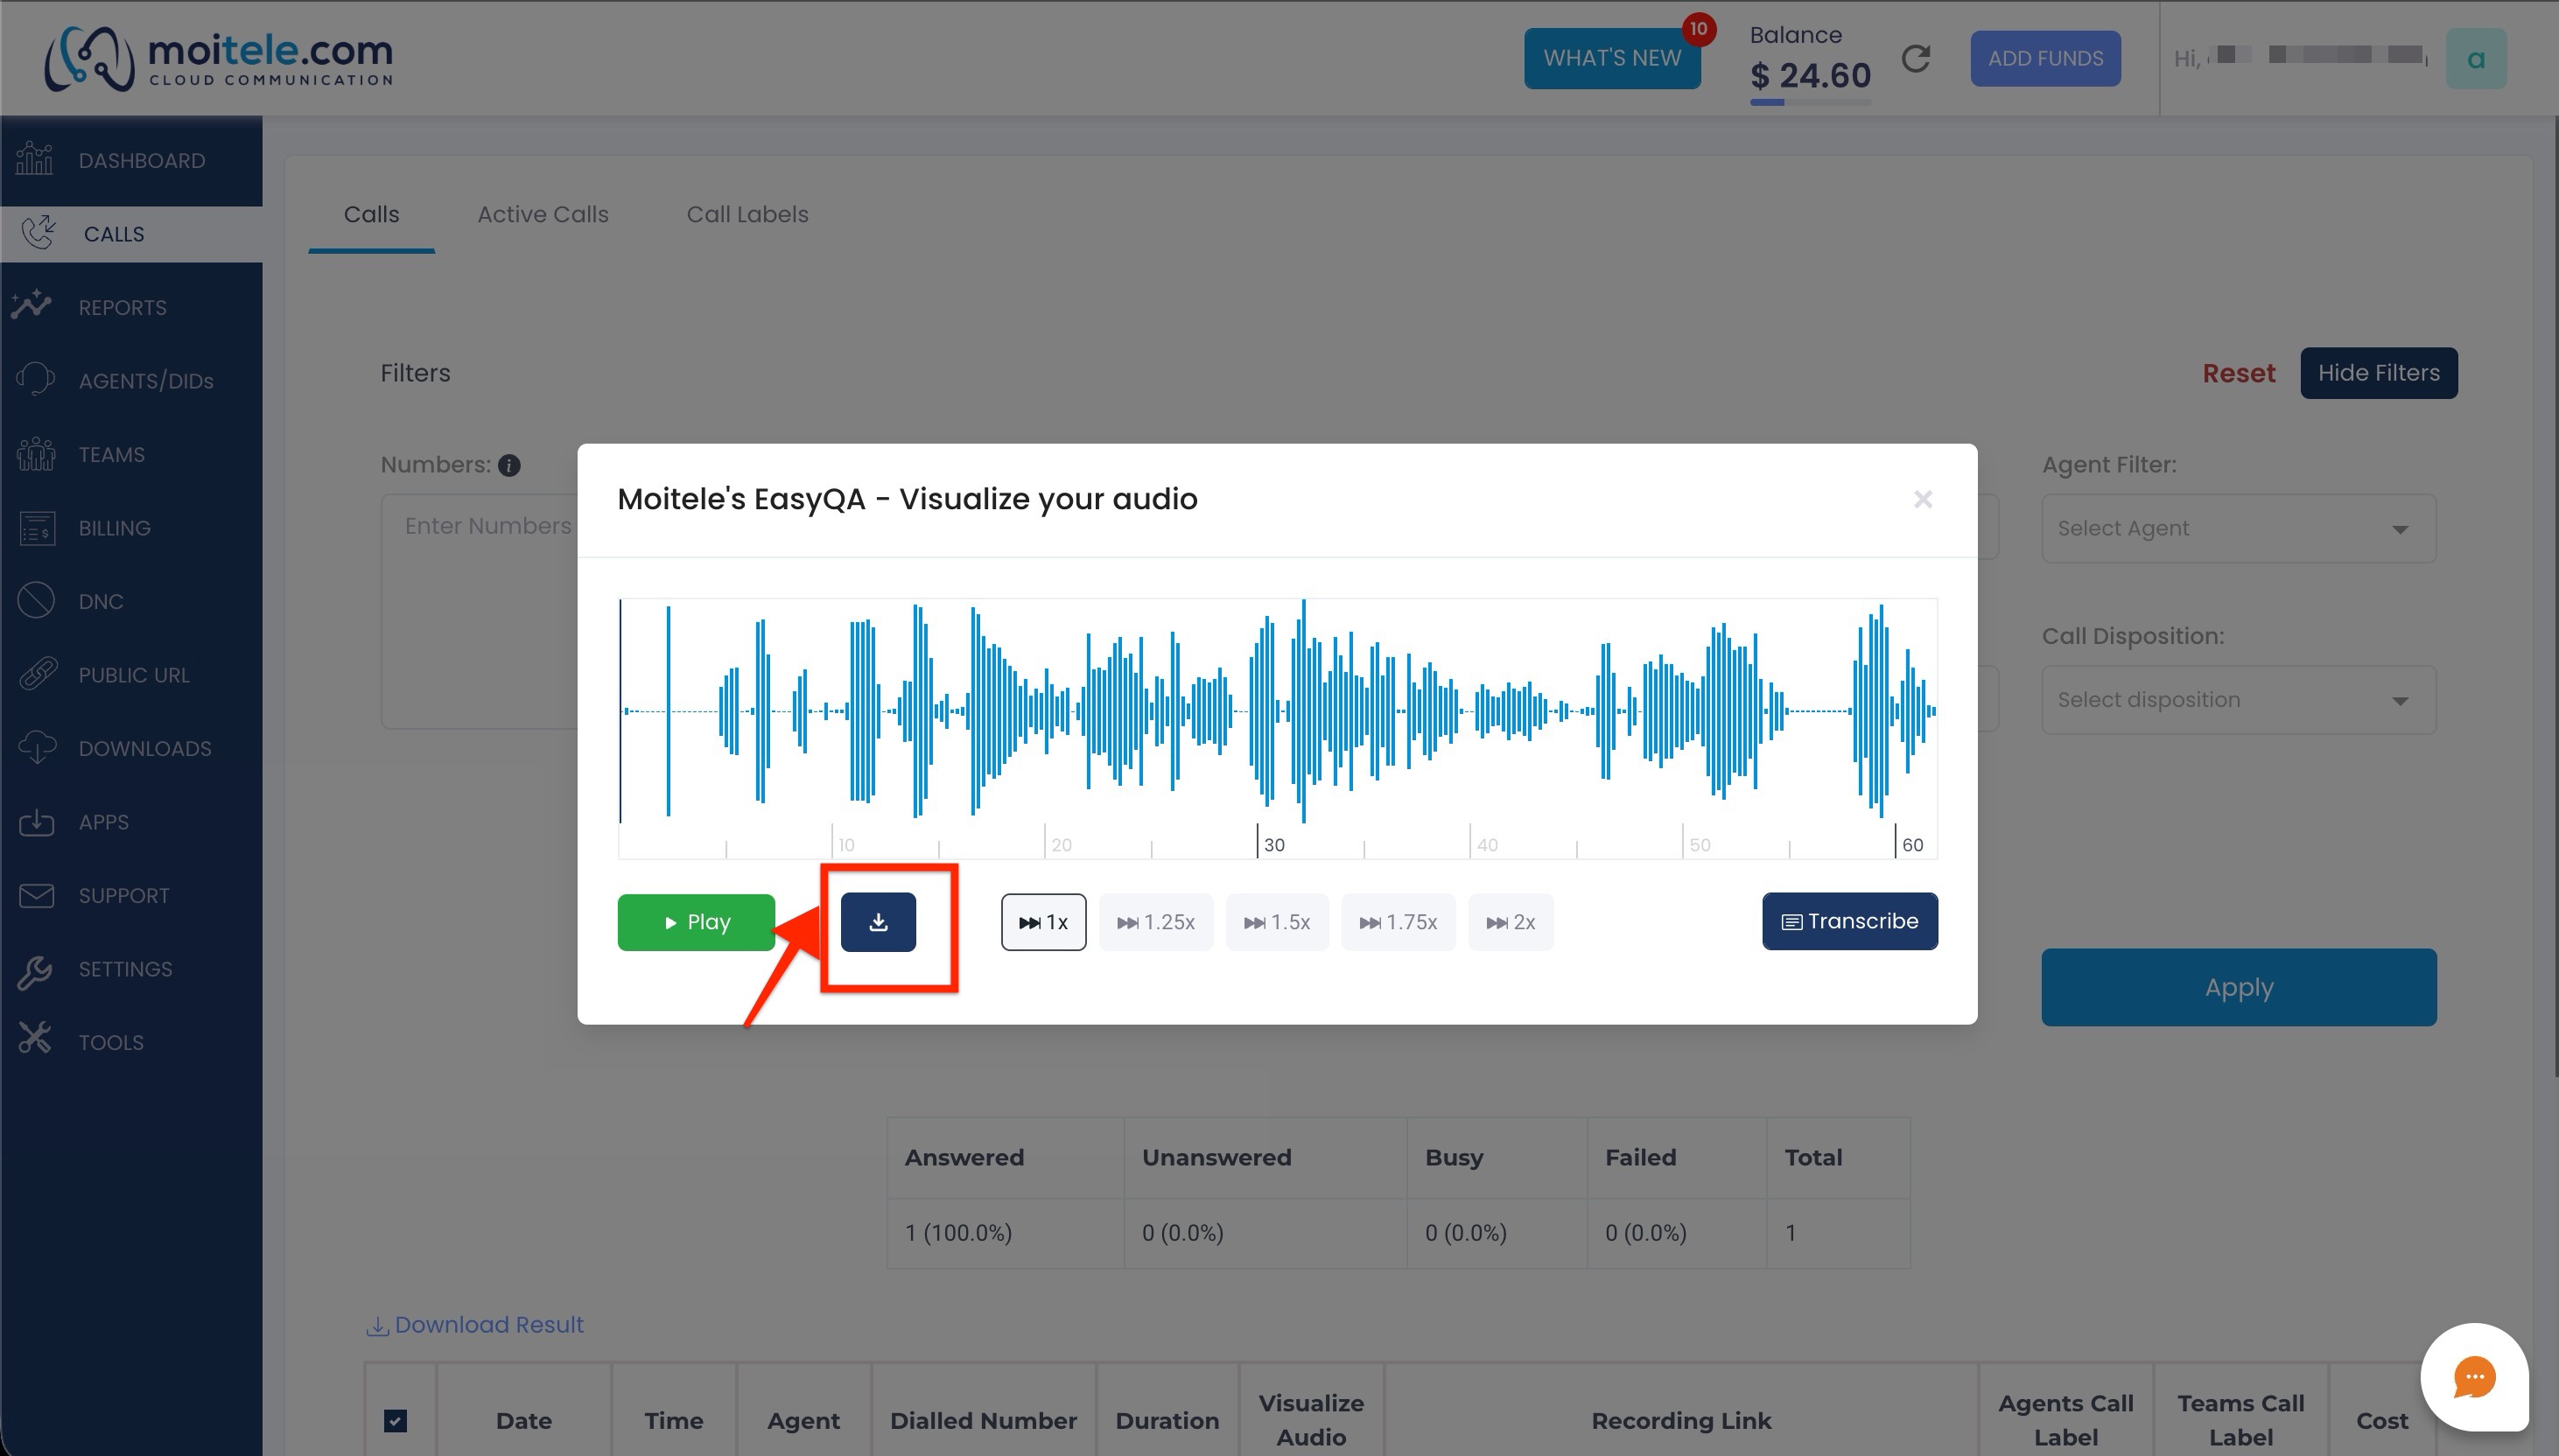The width and height of the screenshot is (2559, 1456).
Task: Download the call results
Action: [x=475, y=1325]
